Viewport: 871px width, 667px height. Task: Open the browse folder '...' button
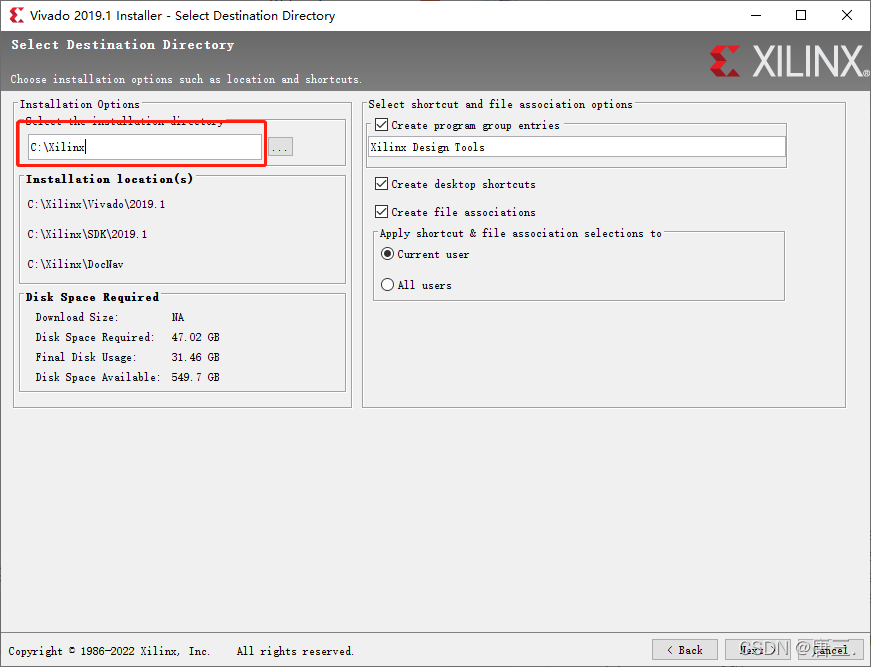pos(280,147)
